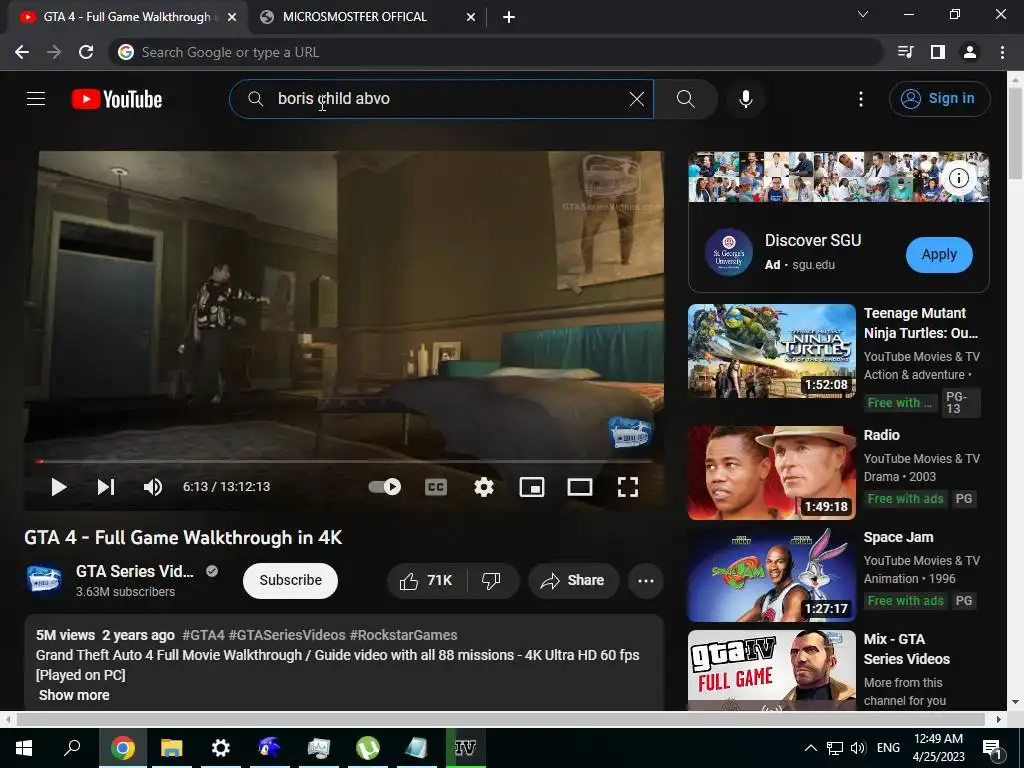Show hidden system tray icons
1024x768 pixels.
[810, 748]
